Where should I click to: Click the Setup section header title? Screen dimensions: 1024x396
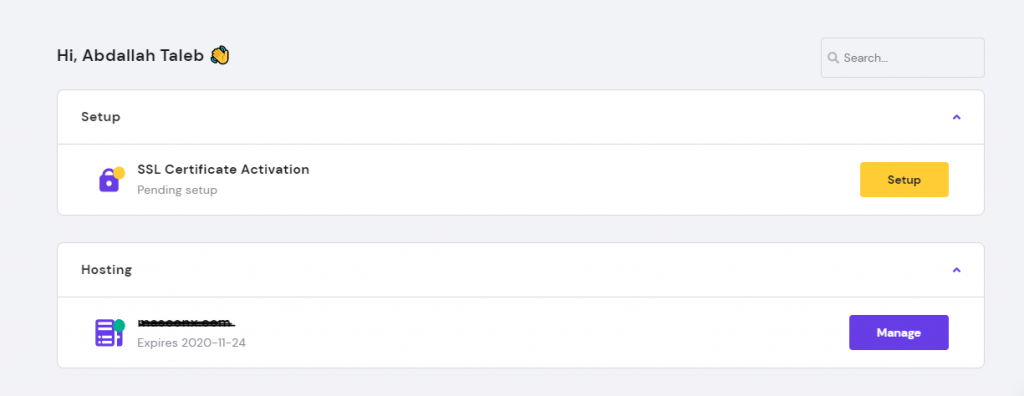click(x=101, y=117)
